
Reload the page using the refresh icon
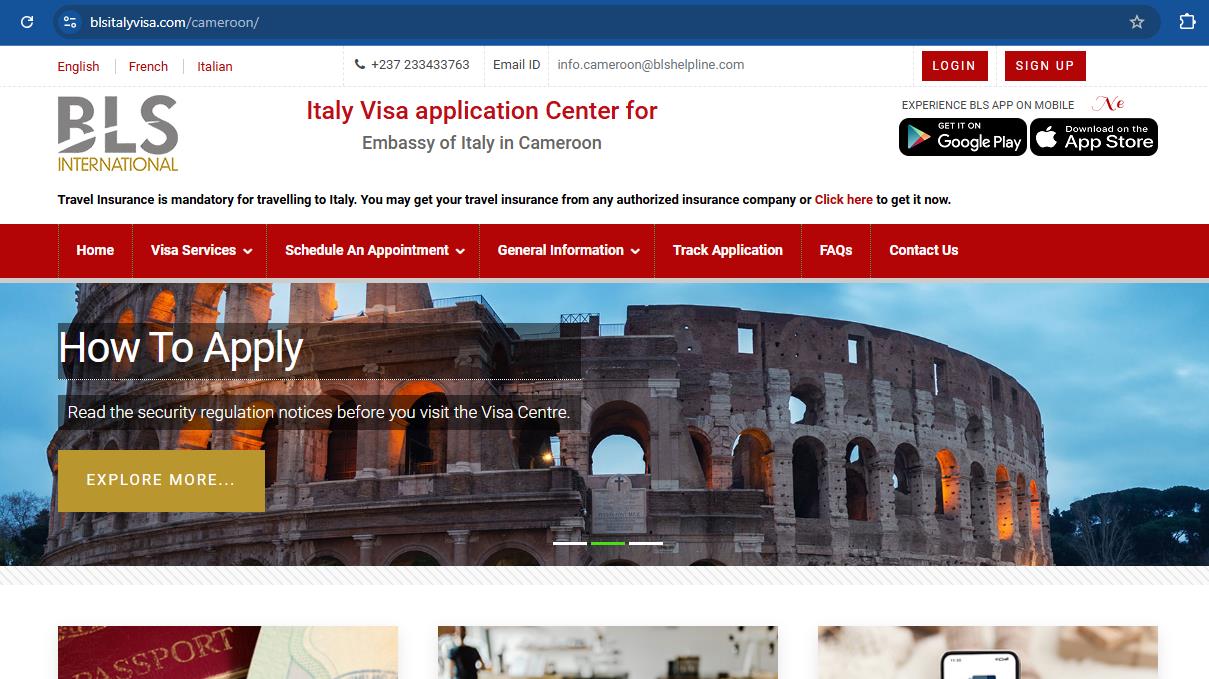pyautogui.click(x=27, y=21)
